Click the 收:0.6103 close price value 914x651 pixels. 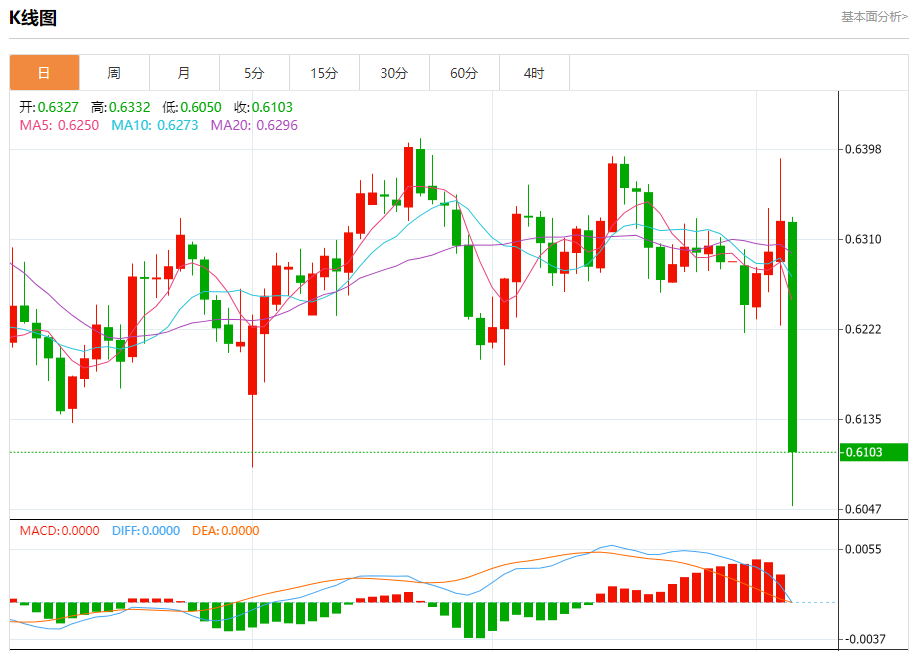point(263,107)
